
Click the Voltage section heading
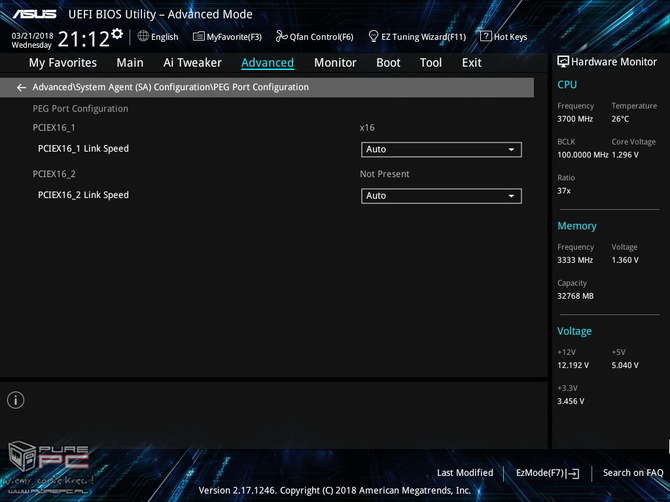pyautogui.click(x=574, y=331)
